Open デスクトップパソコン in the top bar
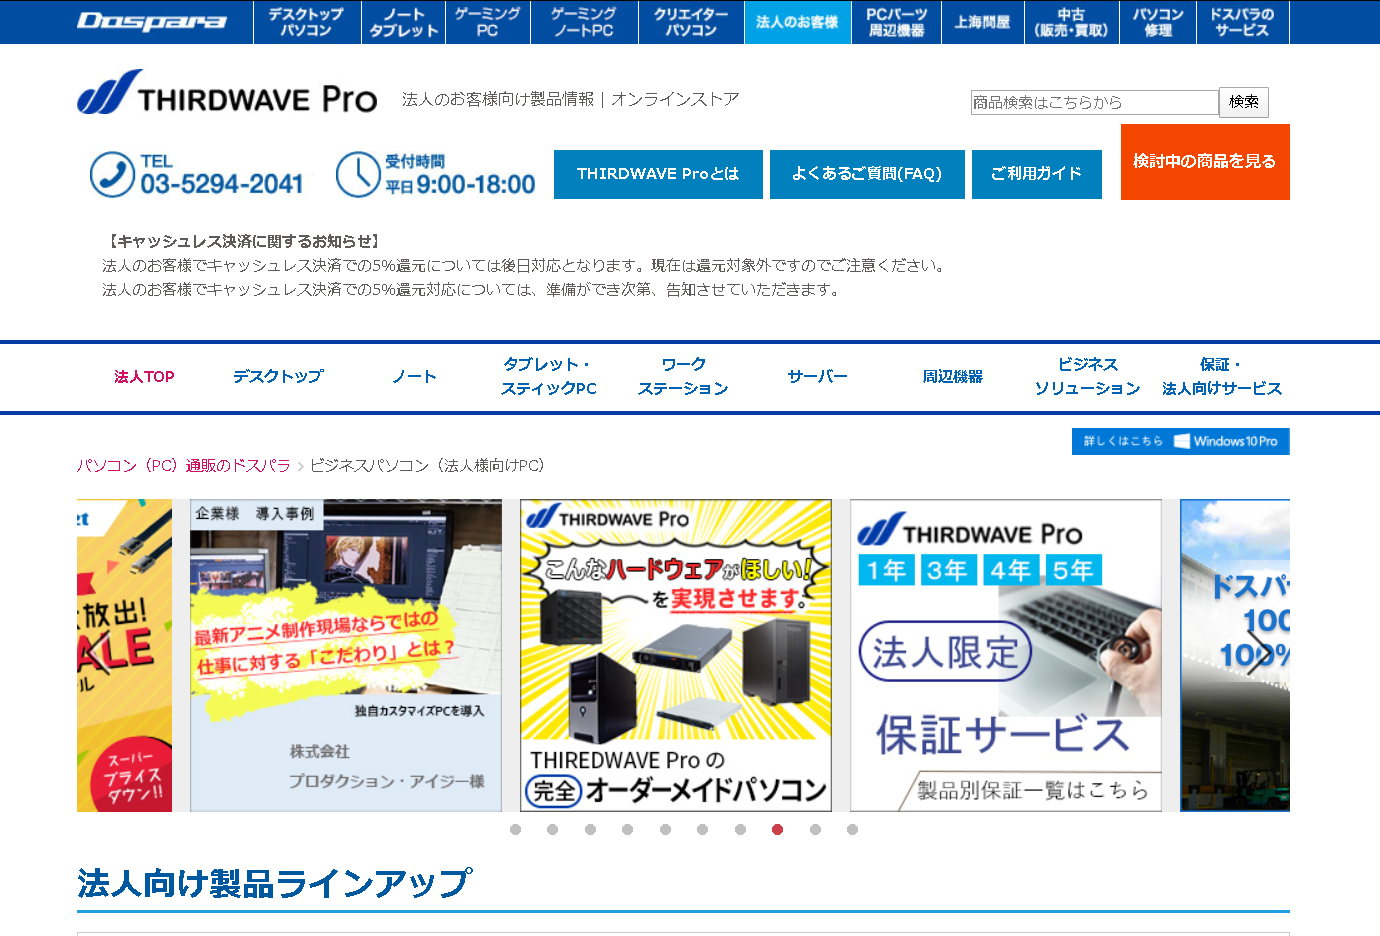 (x=306, y=22)
